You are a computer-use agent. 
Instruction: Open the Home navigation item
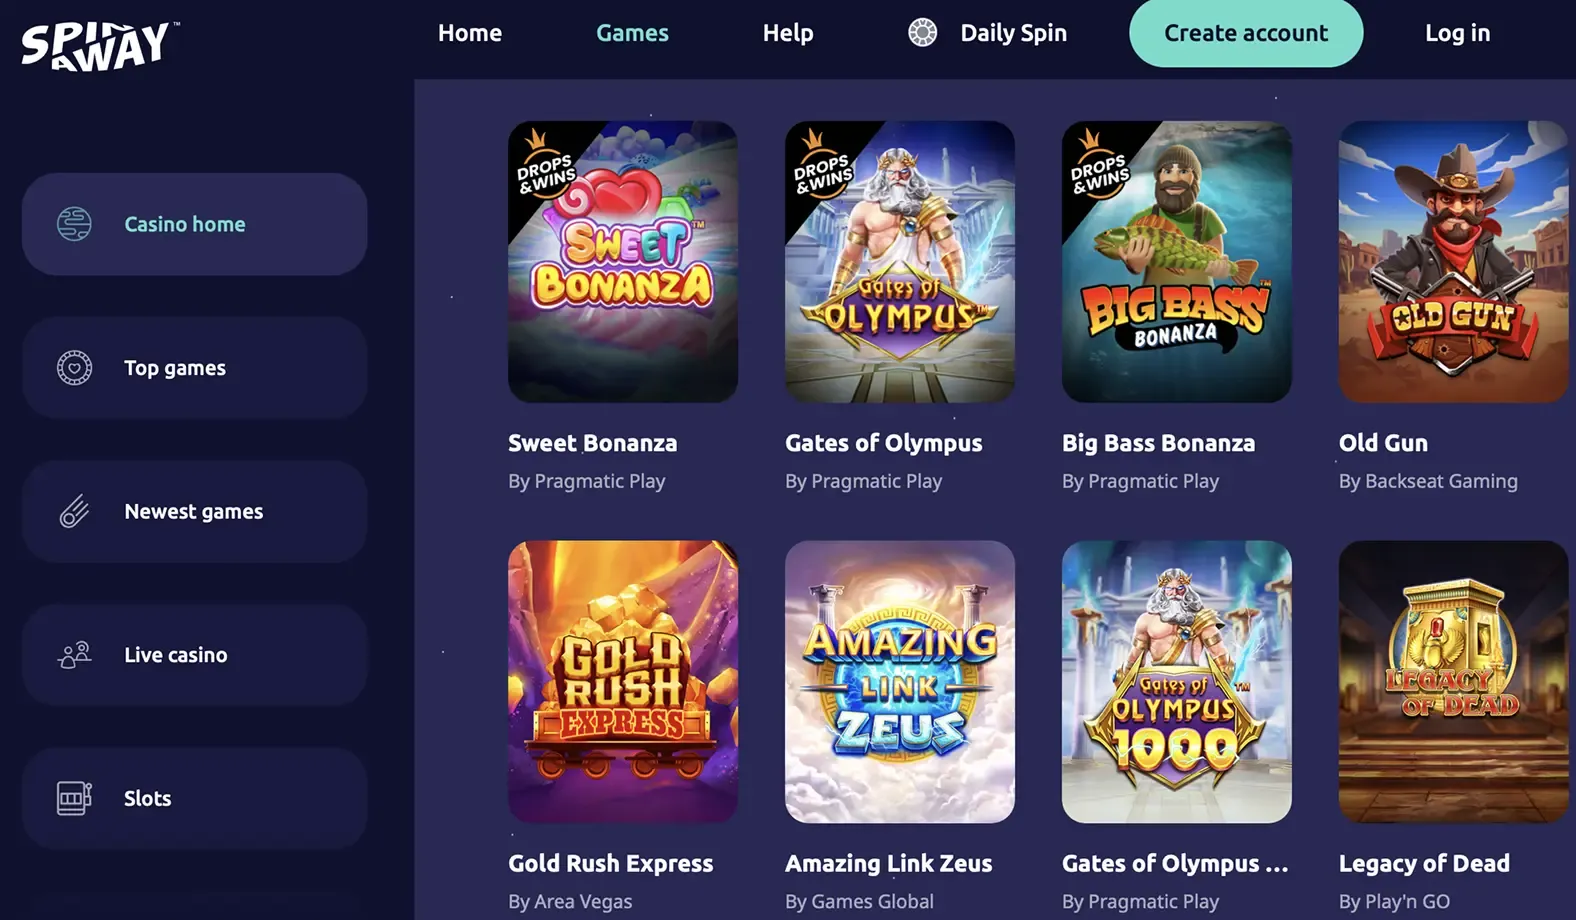point(469,32)
